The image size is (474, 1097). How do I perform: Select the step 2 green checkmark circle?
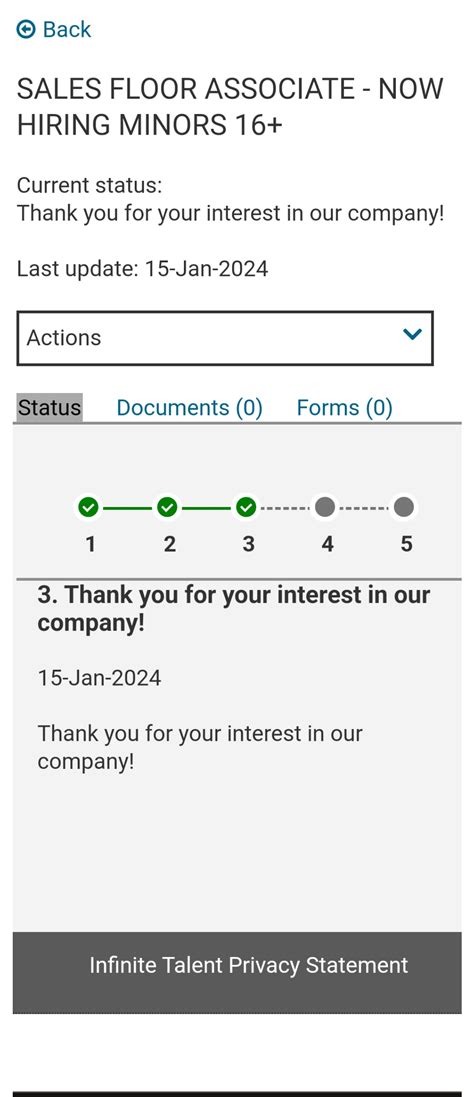pos(167,507)
